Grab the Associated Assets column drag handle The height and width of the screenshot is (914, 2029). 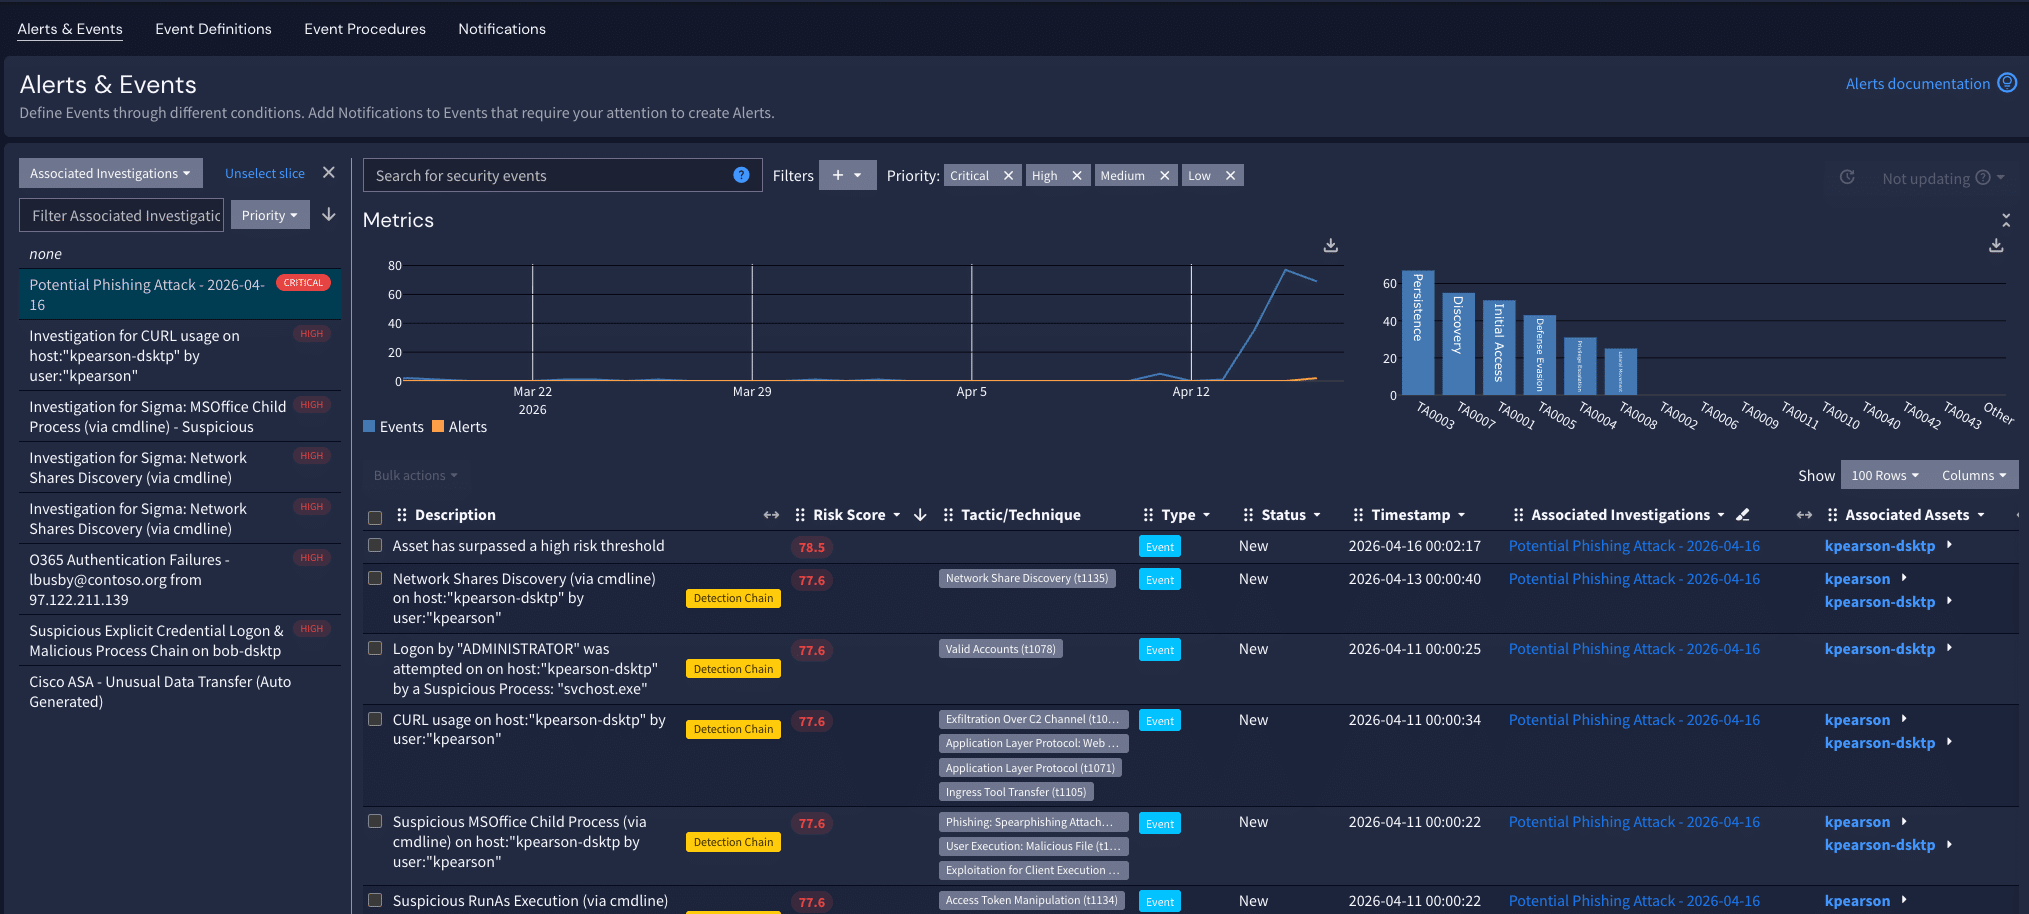(x=1832, y=515)
